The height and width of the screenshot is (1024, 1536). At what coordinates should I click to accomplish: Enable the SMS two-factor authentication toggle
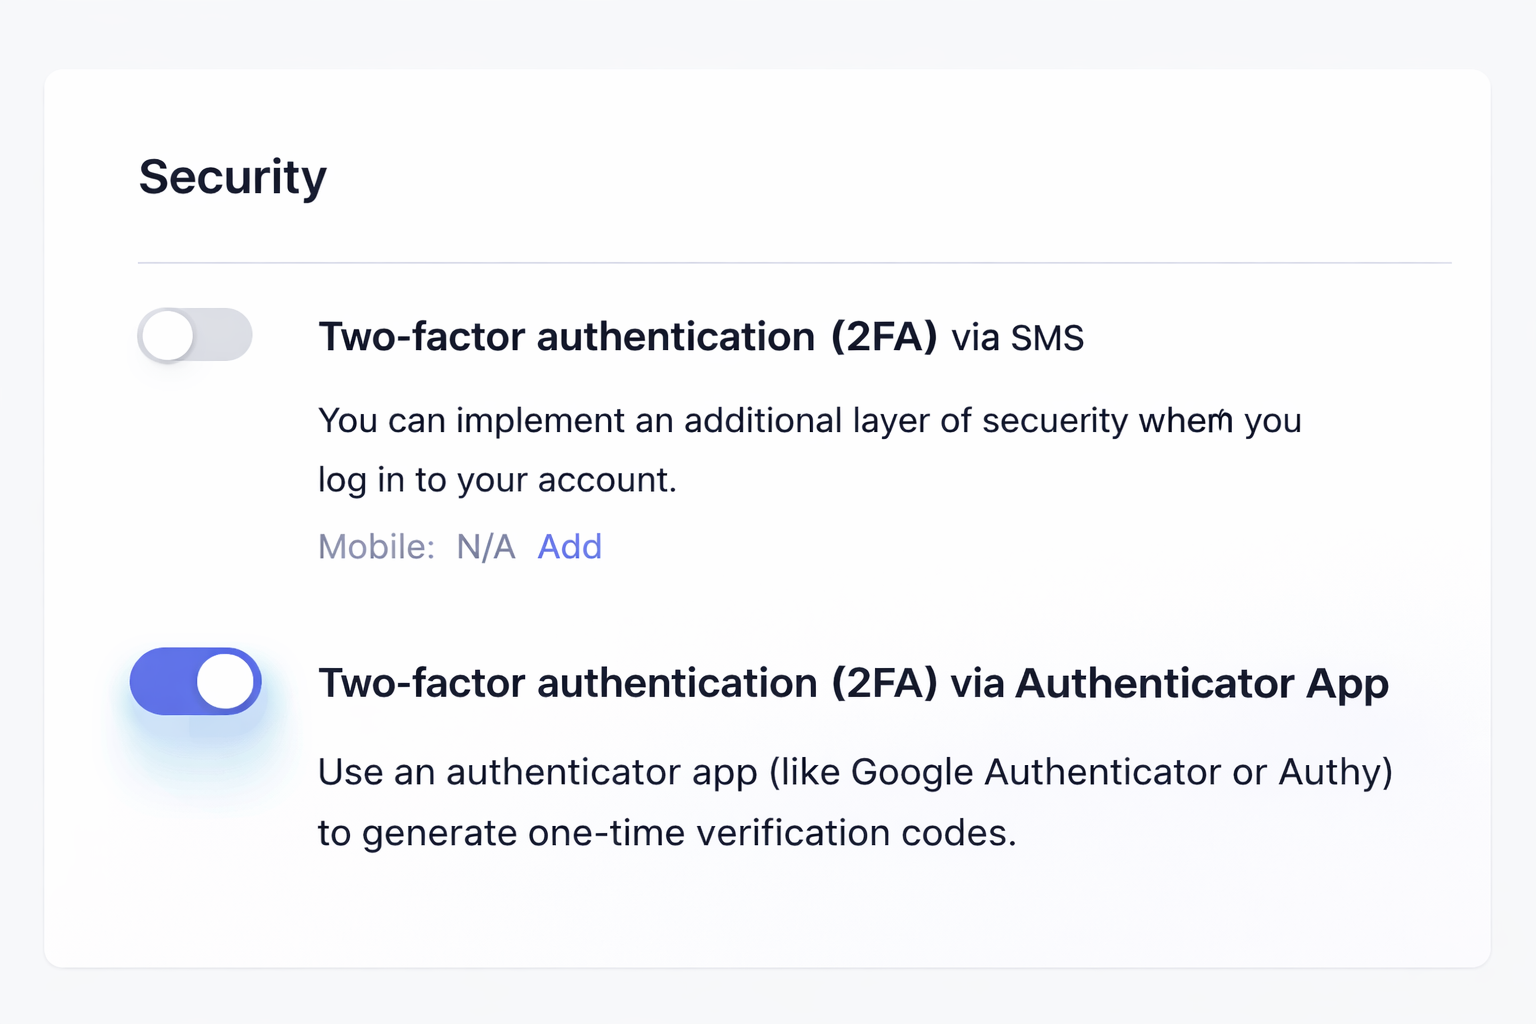click(x=195, y=335)
